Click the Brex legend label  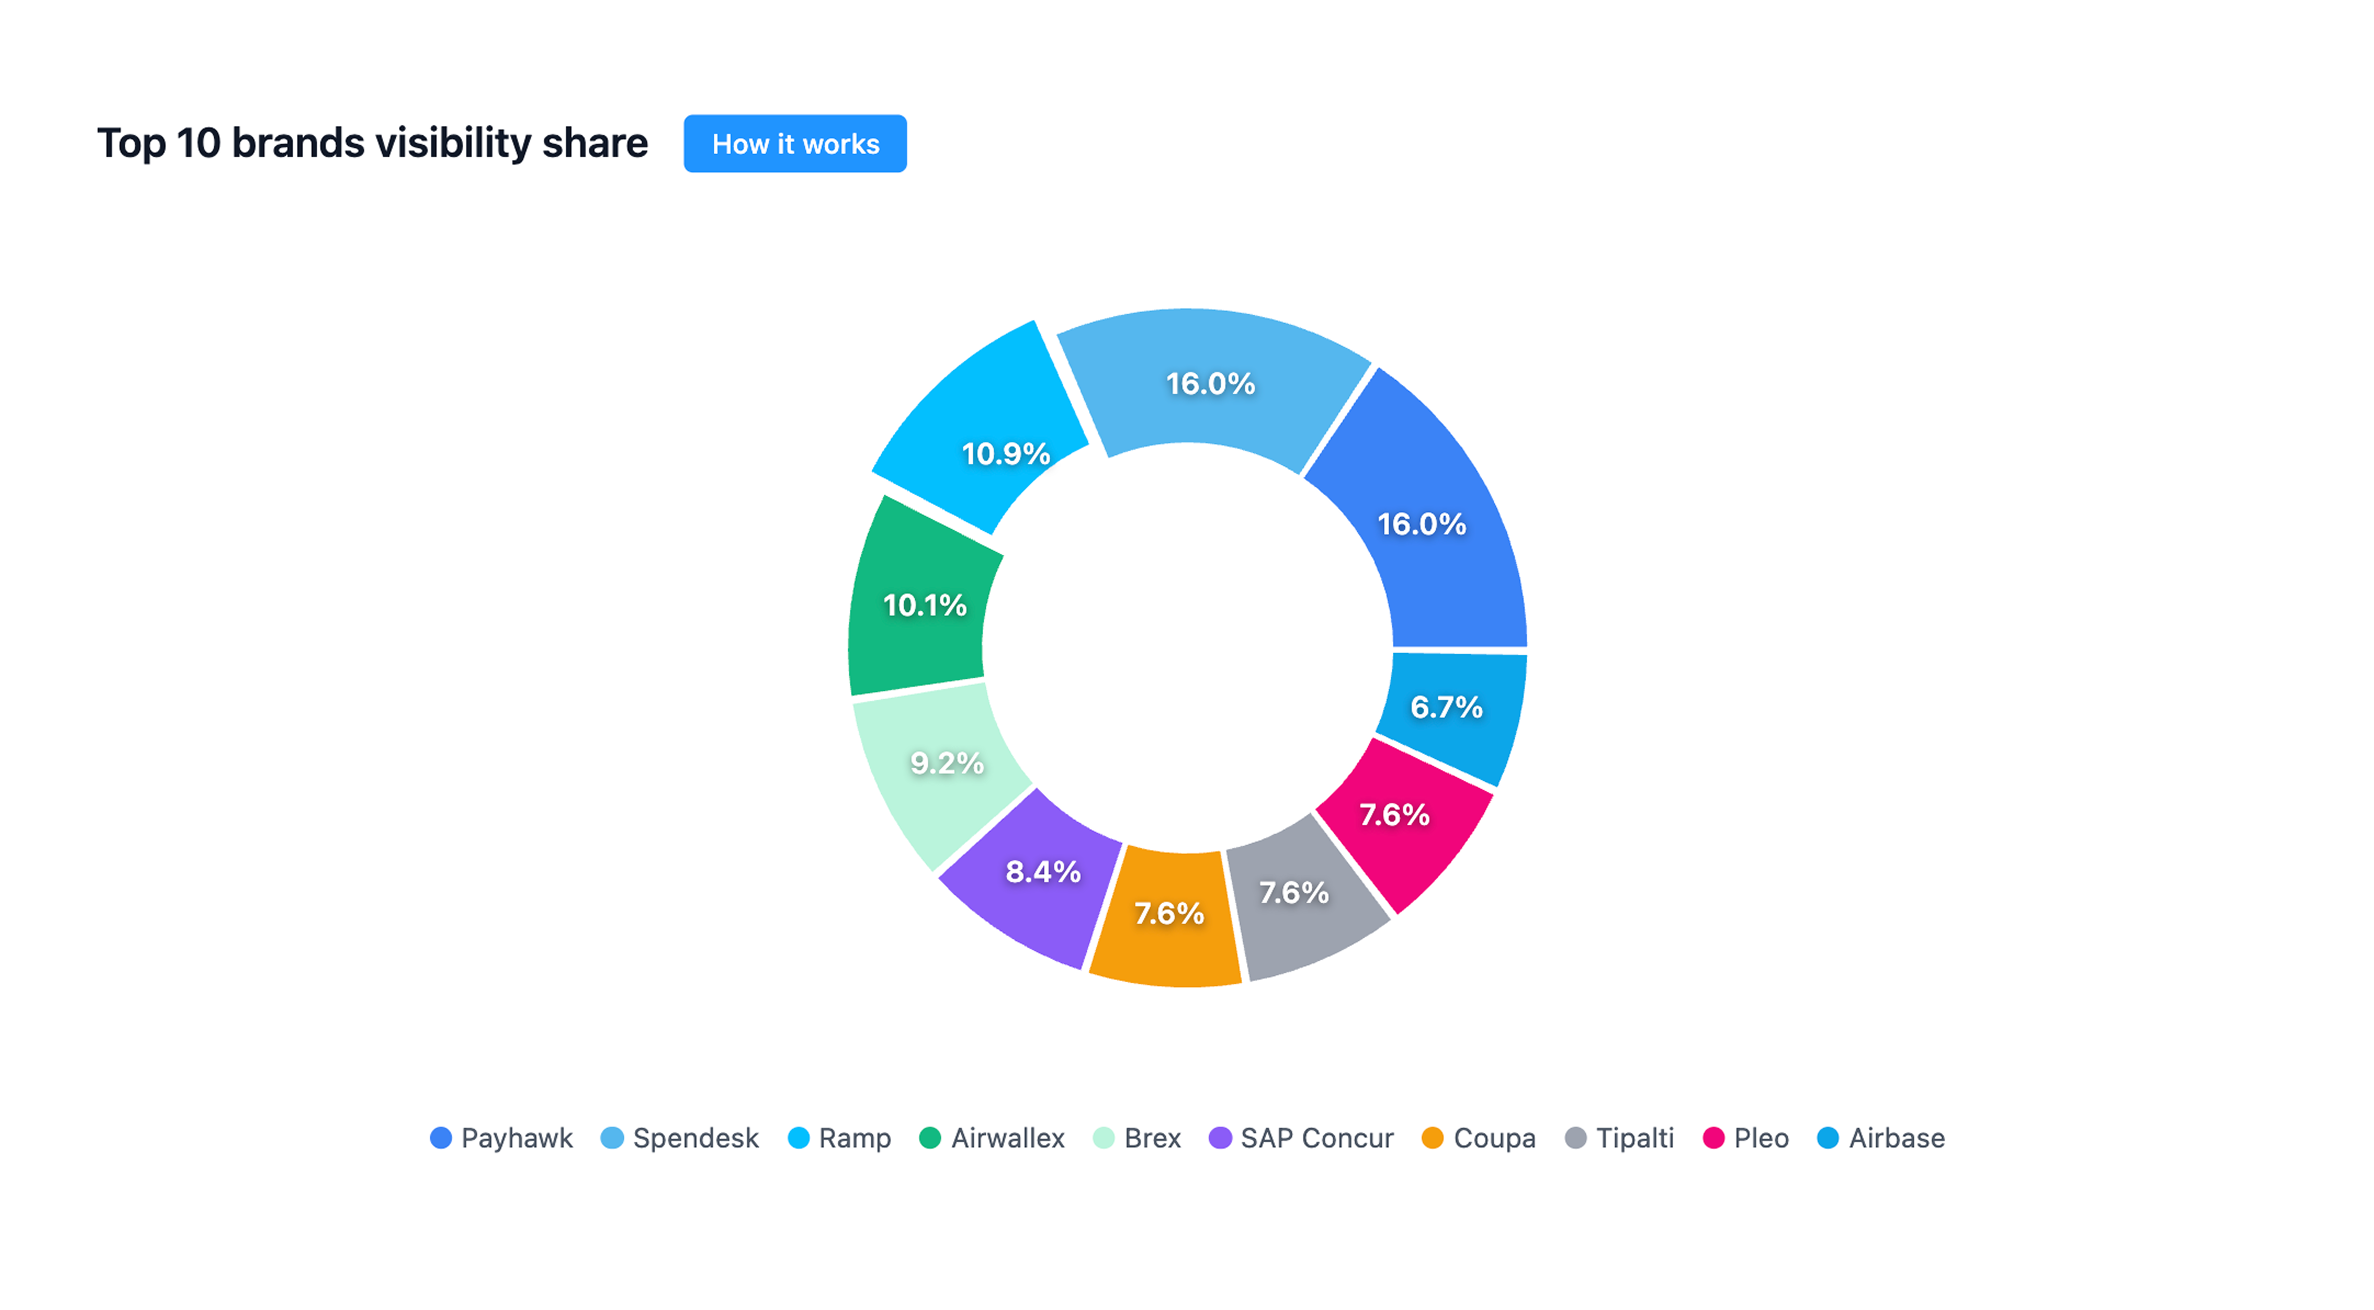(1151, 1138)
